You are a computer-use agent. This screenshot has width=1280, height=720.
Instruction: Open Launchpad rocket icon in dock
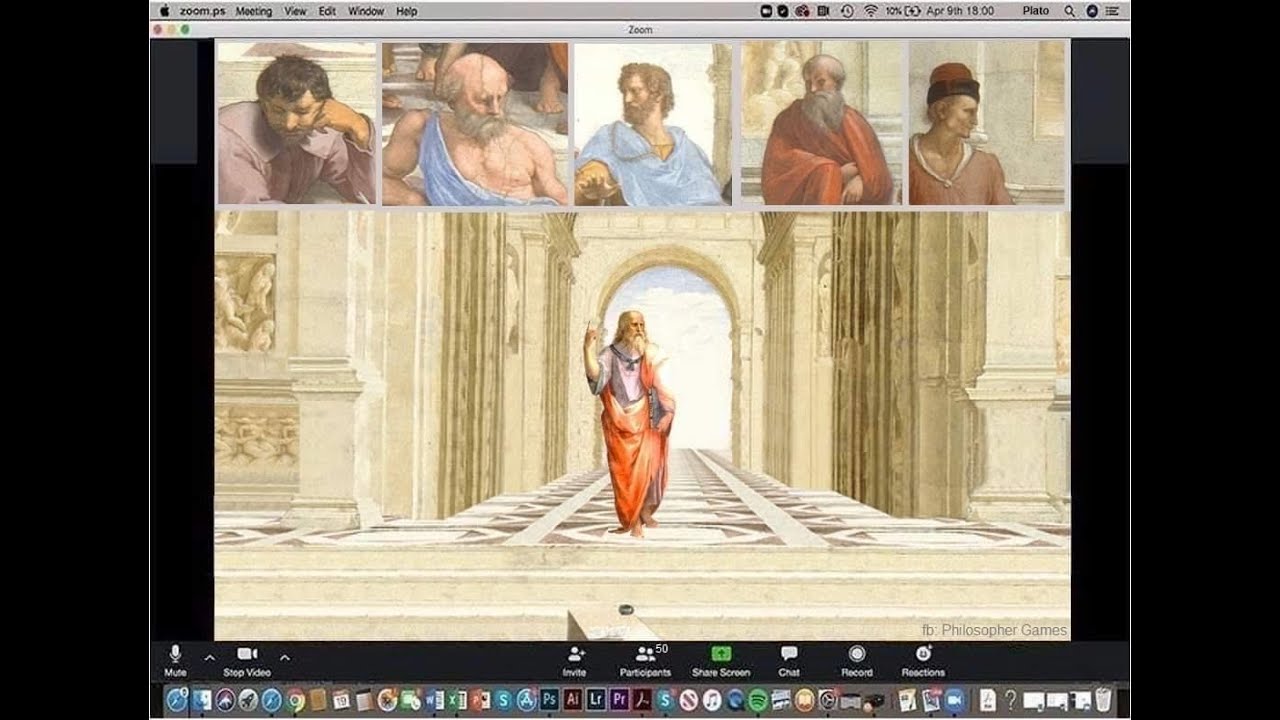pyautogui.click(x=248, y=700)
